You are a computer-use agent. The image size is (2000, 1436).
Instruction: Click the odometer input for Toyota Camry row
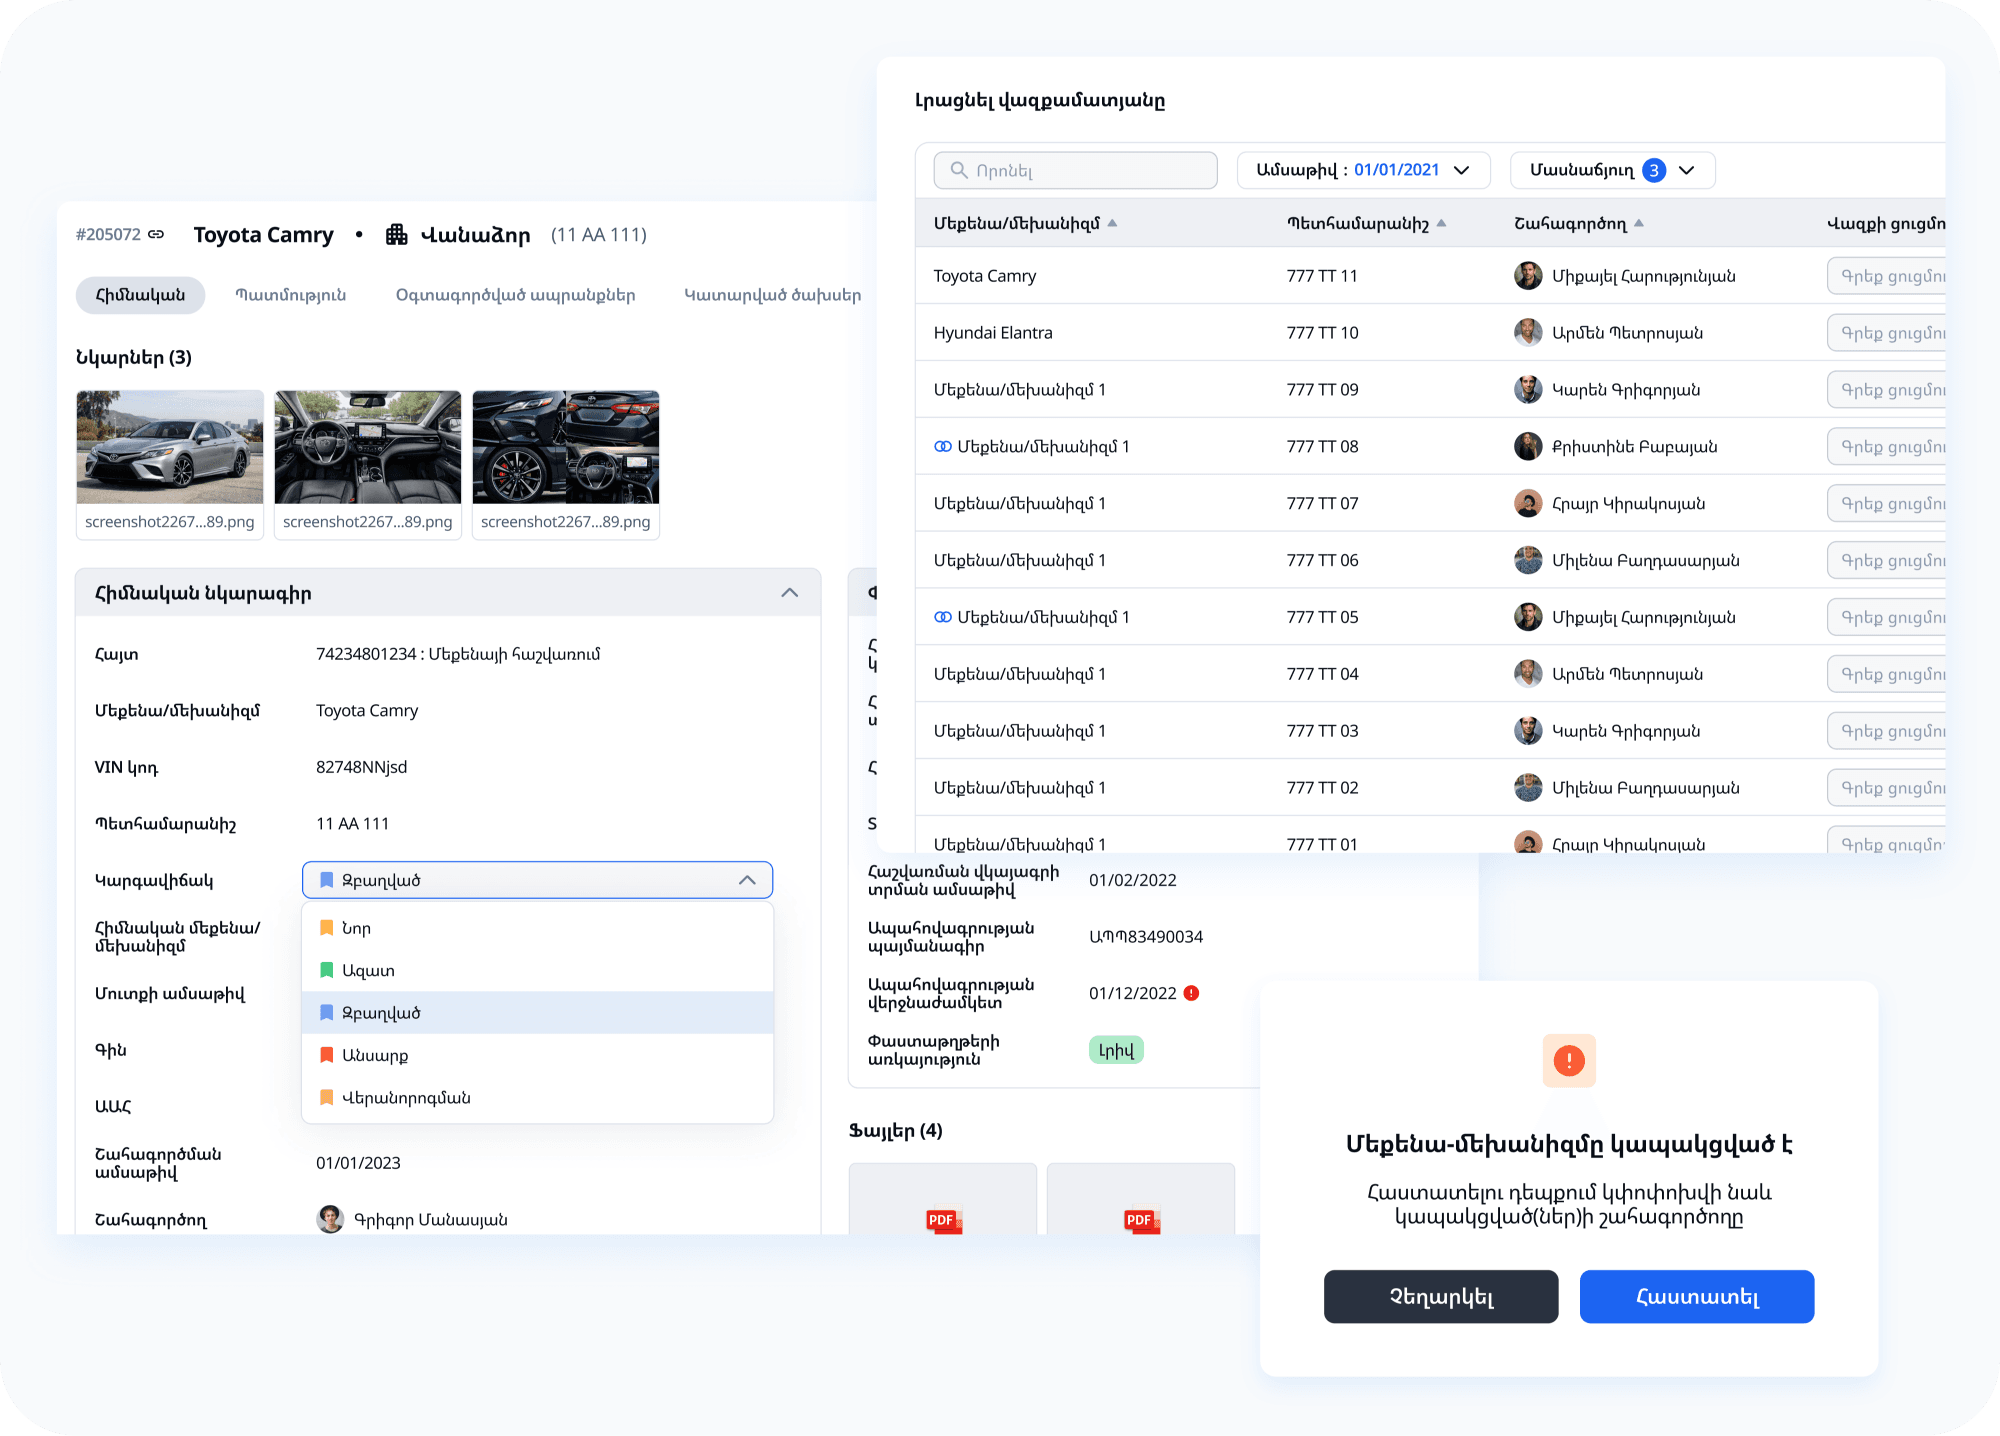(x=1888, y=276)
